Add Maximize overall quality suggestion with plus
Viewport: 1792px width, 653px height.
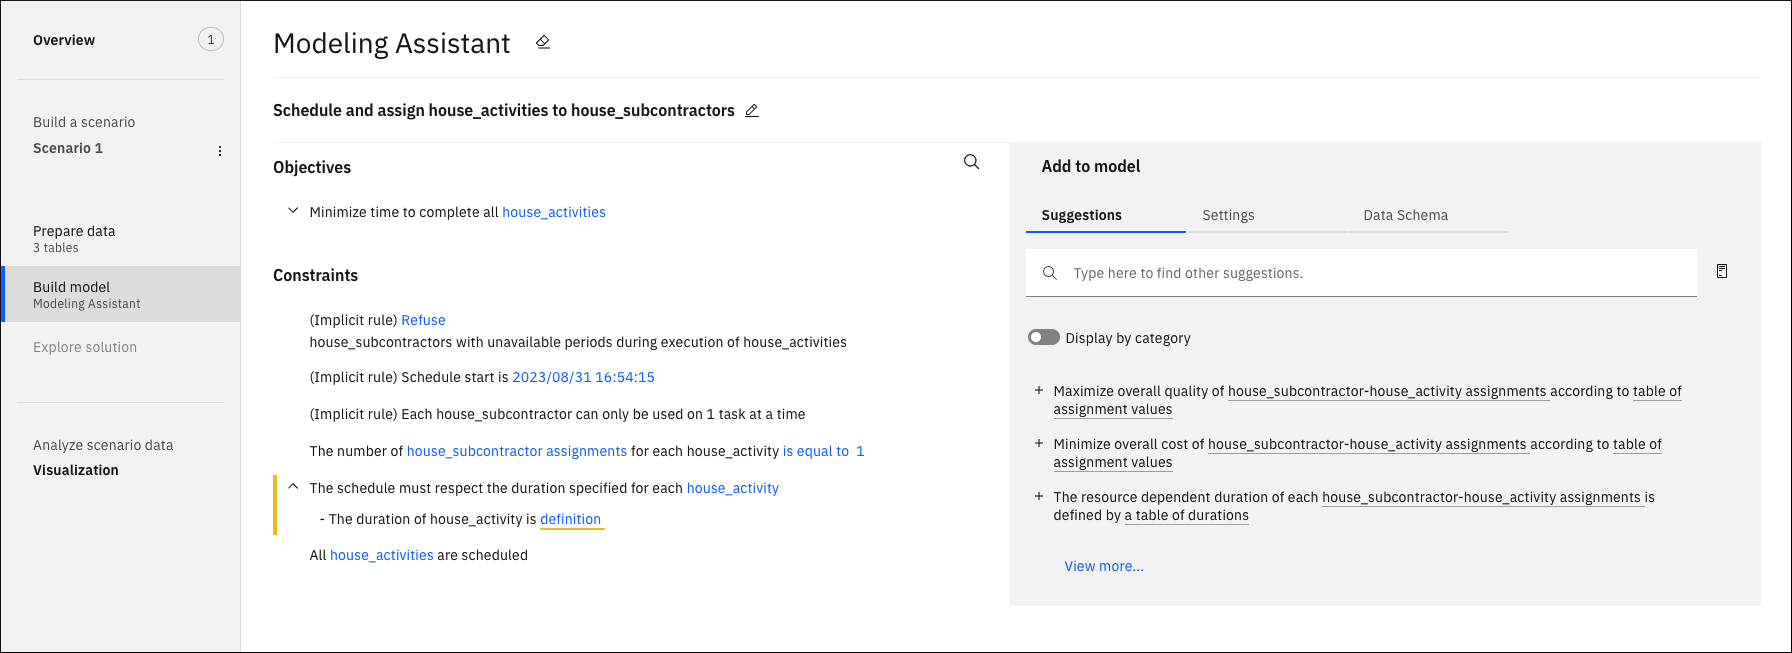point(1039,390)
